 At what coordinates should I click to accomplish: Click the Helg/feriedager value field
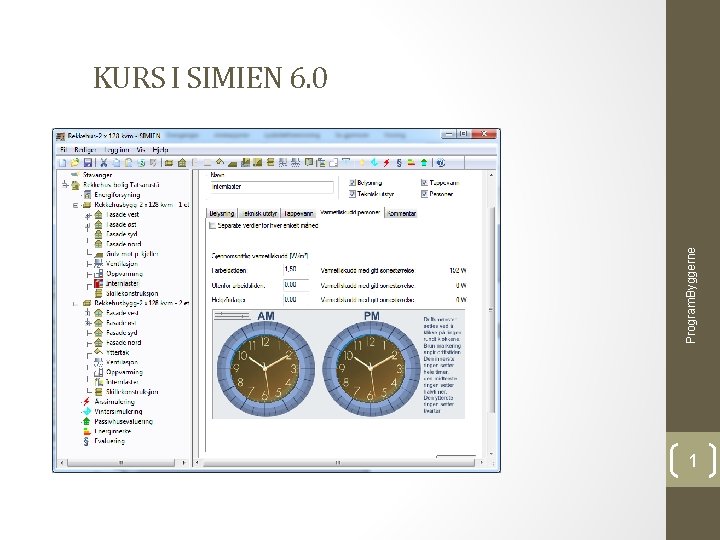(x=296, y=300)
